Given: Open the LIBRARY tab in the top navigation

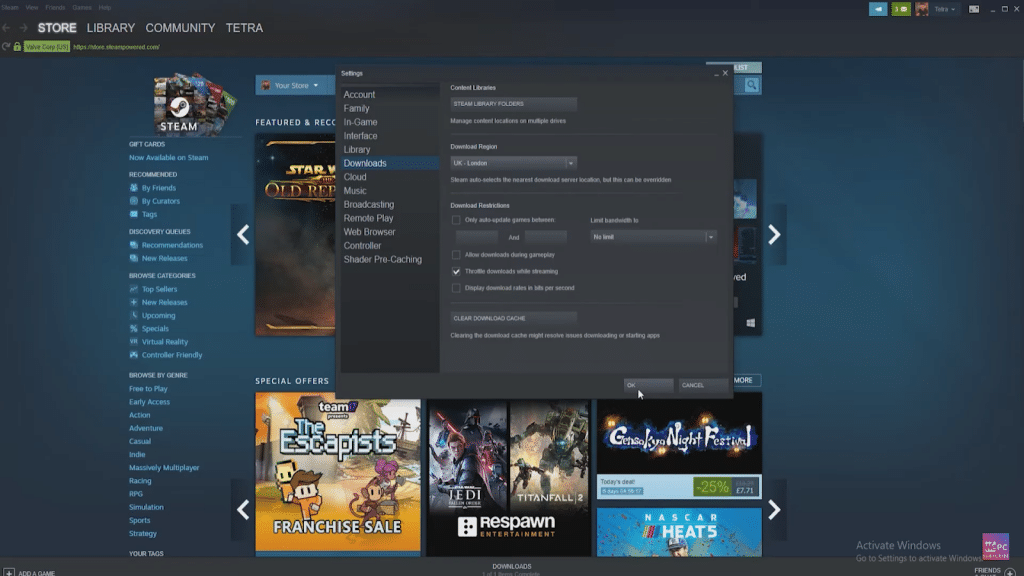Looking at the screenshot, I should [x=109, y=28].
